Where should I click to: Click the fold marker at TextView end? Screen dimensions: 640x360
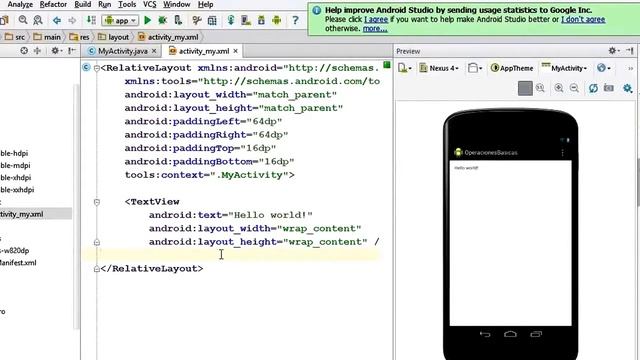click(97, 242)
